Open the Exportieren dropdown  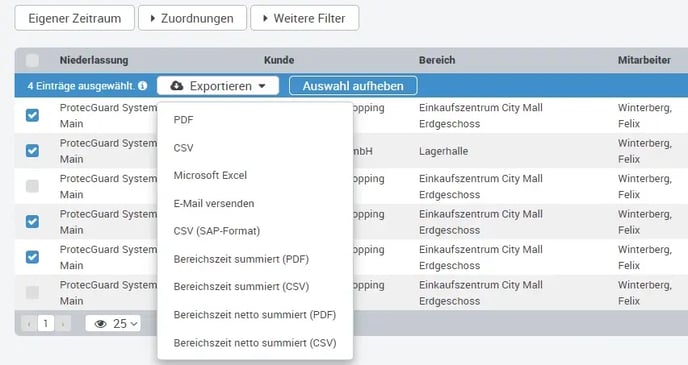[x=218, y=86]
